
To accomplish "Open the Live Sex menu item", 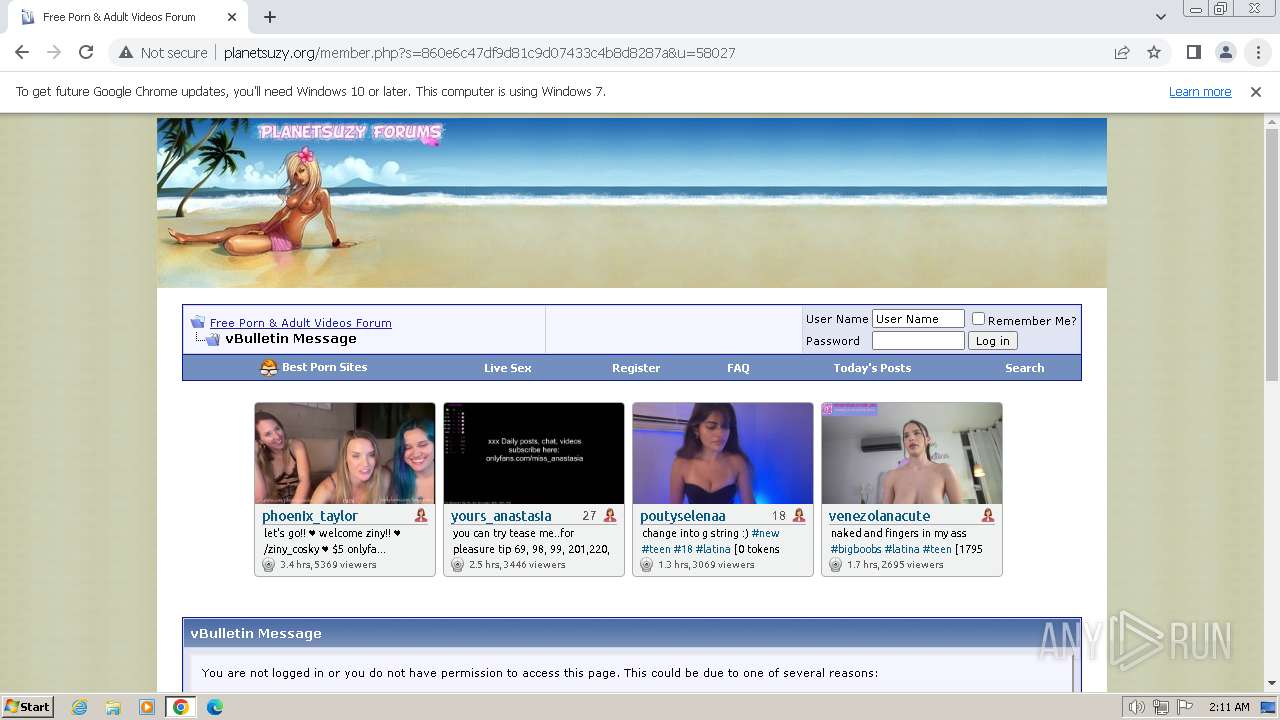I will click(x=507, y=368).
